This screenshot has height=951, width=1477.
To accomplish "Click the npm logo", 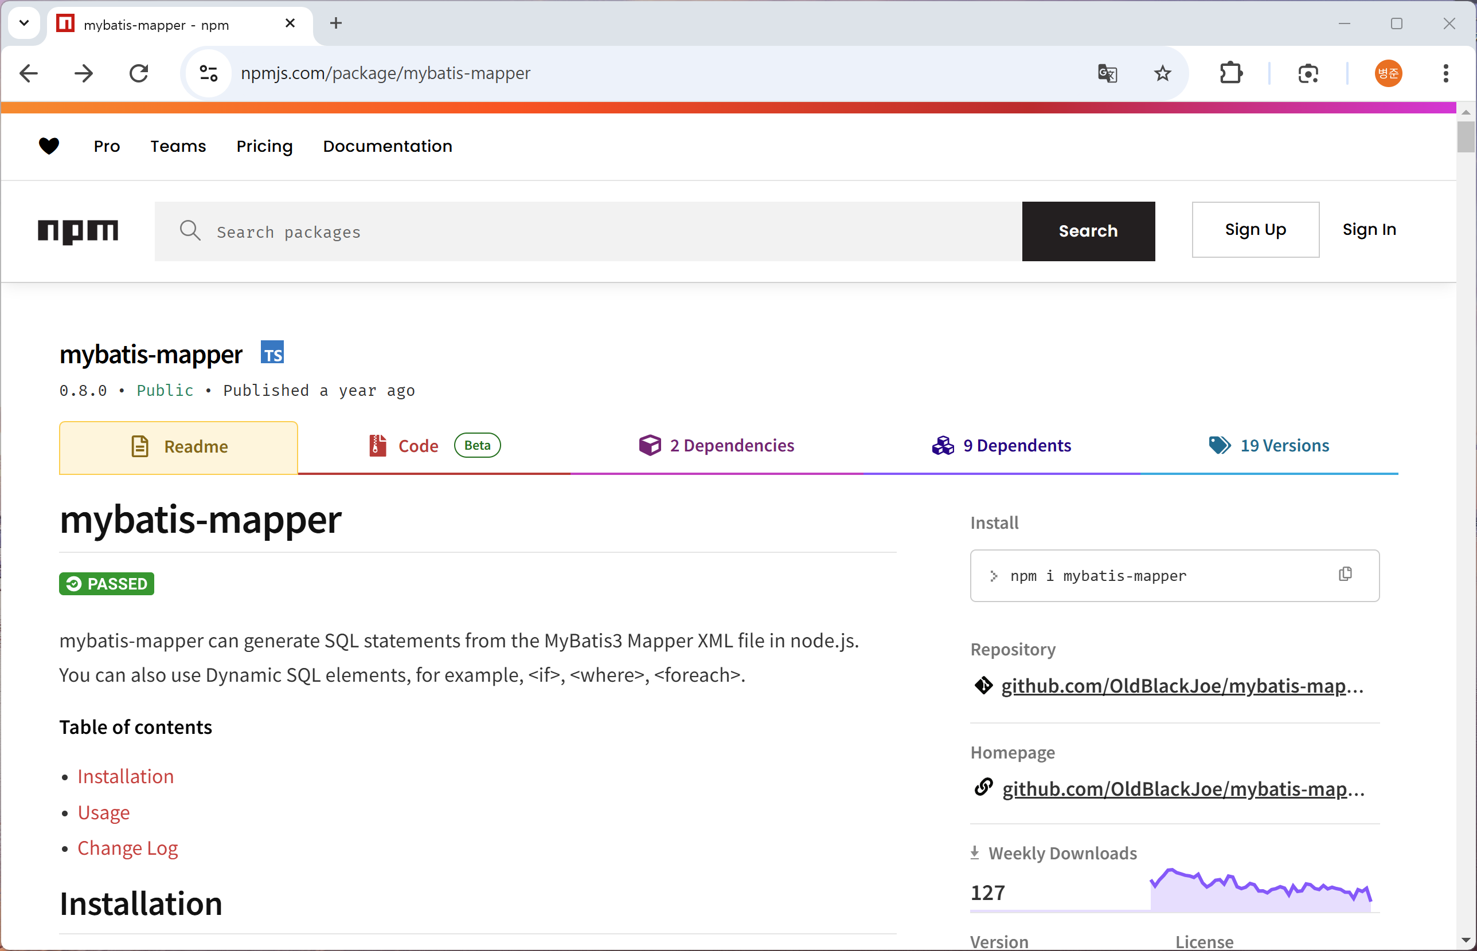I will (78, 231).
